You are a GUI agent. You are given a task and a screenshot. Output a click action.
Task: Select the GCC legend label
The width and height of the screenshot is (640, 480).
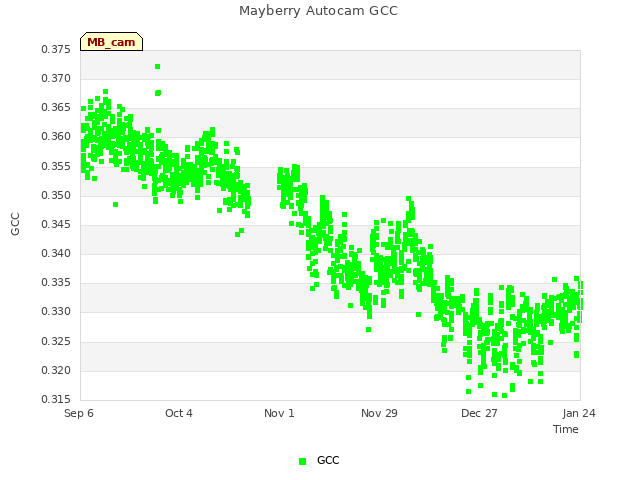point(328,460)
